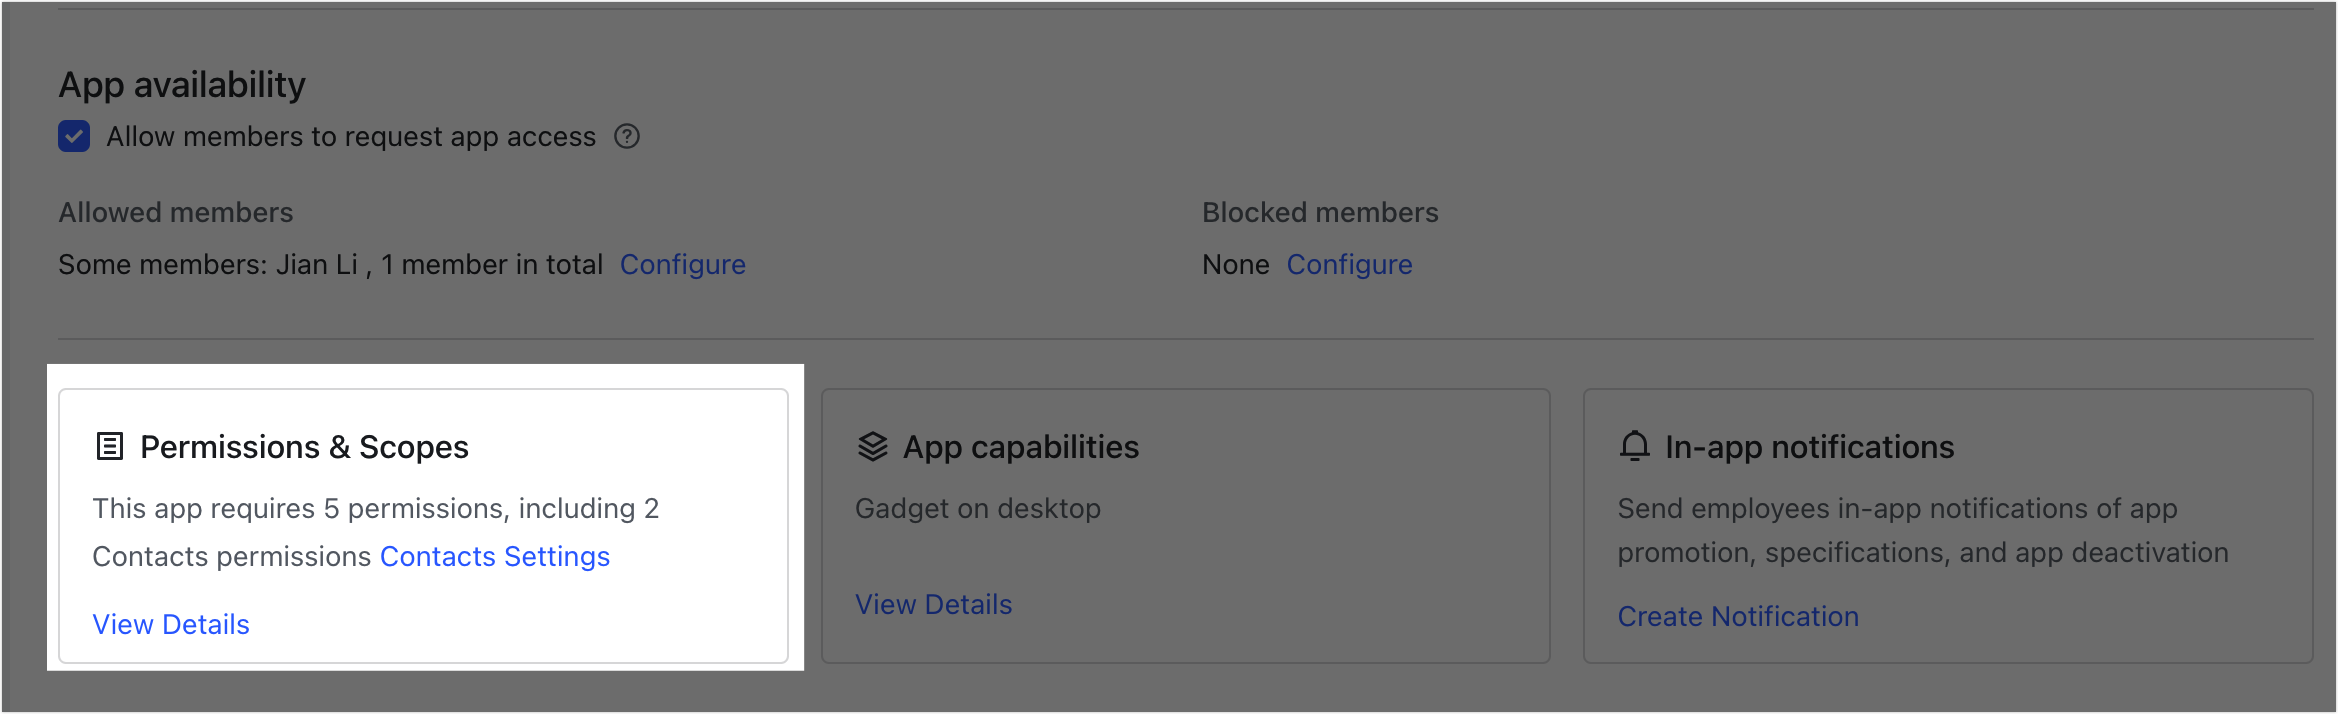2338x714 pixels.
Task: Click View Details under App capabilities
Action: point(933,604)
